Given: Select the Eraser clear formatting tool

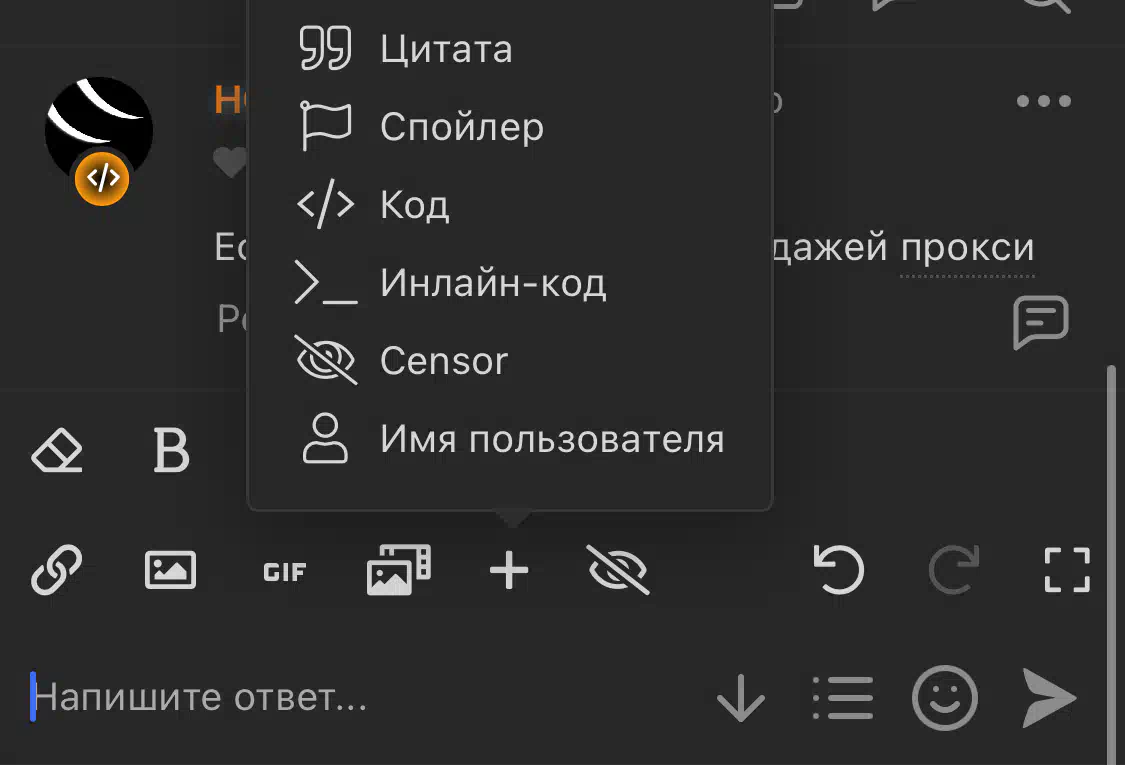Looking at the screenshot, I should (57, 451).
